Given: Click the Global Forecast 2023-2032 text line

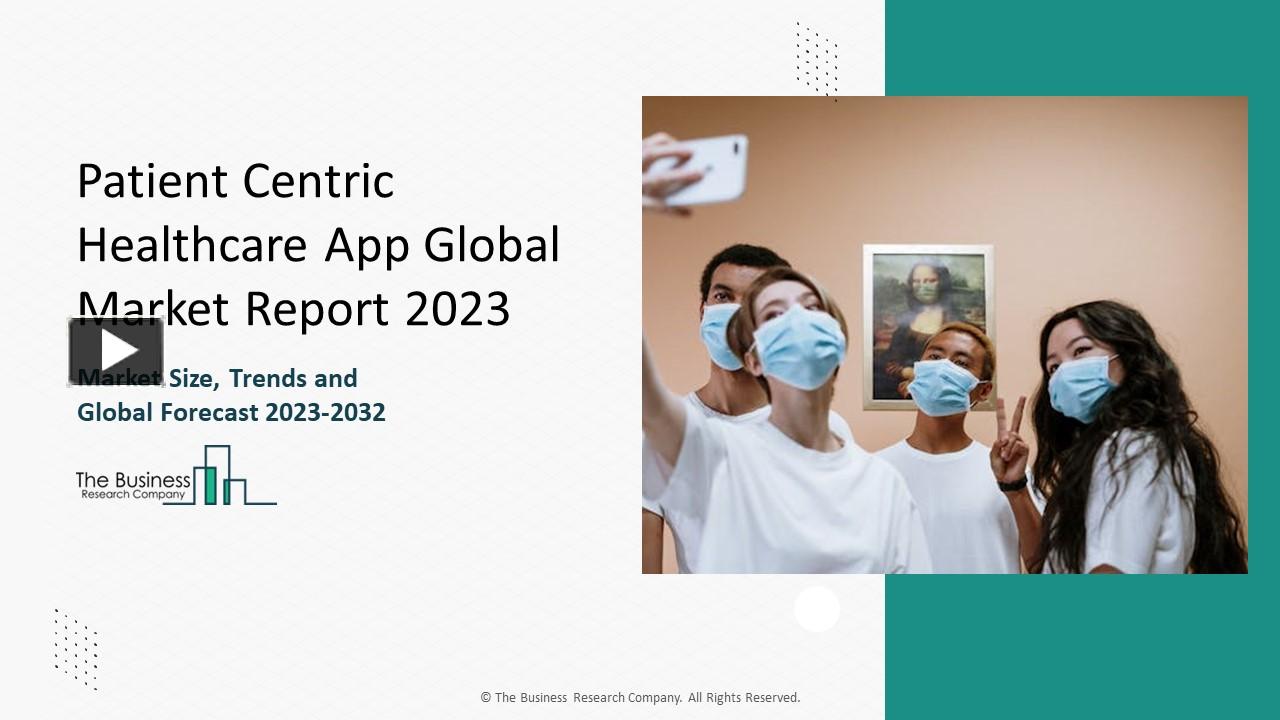Looking at the screenshot, I should [231, 412].
